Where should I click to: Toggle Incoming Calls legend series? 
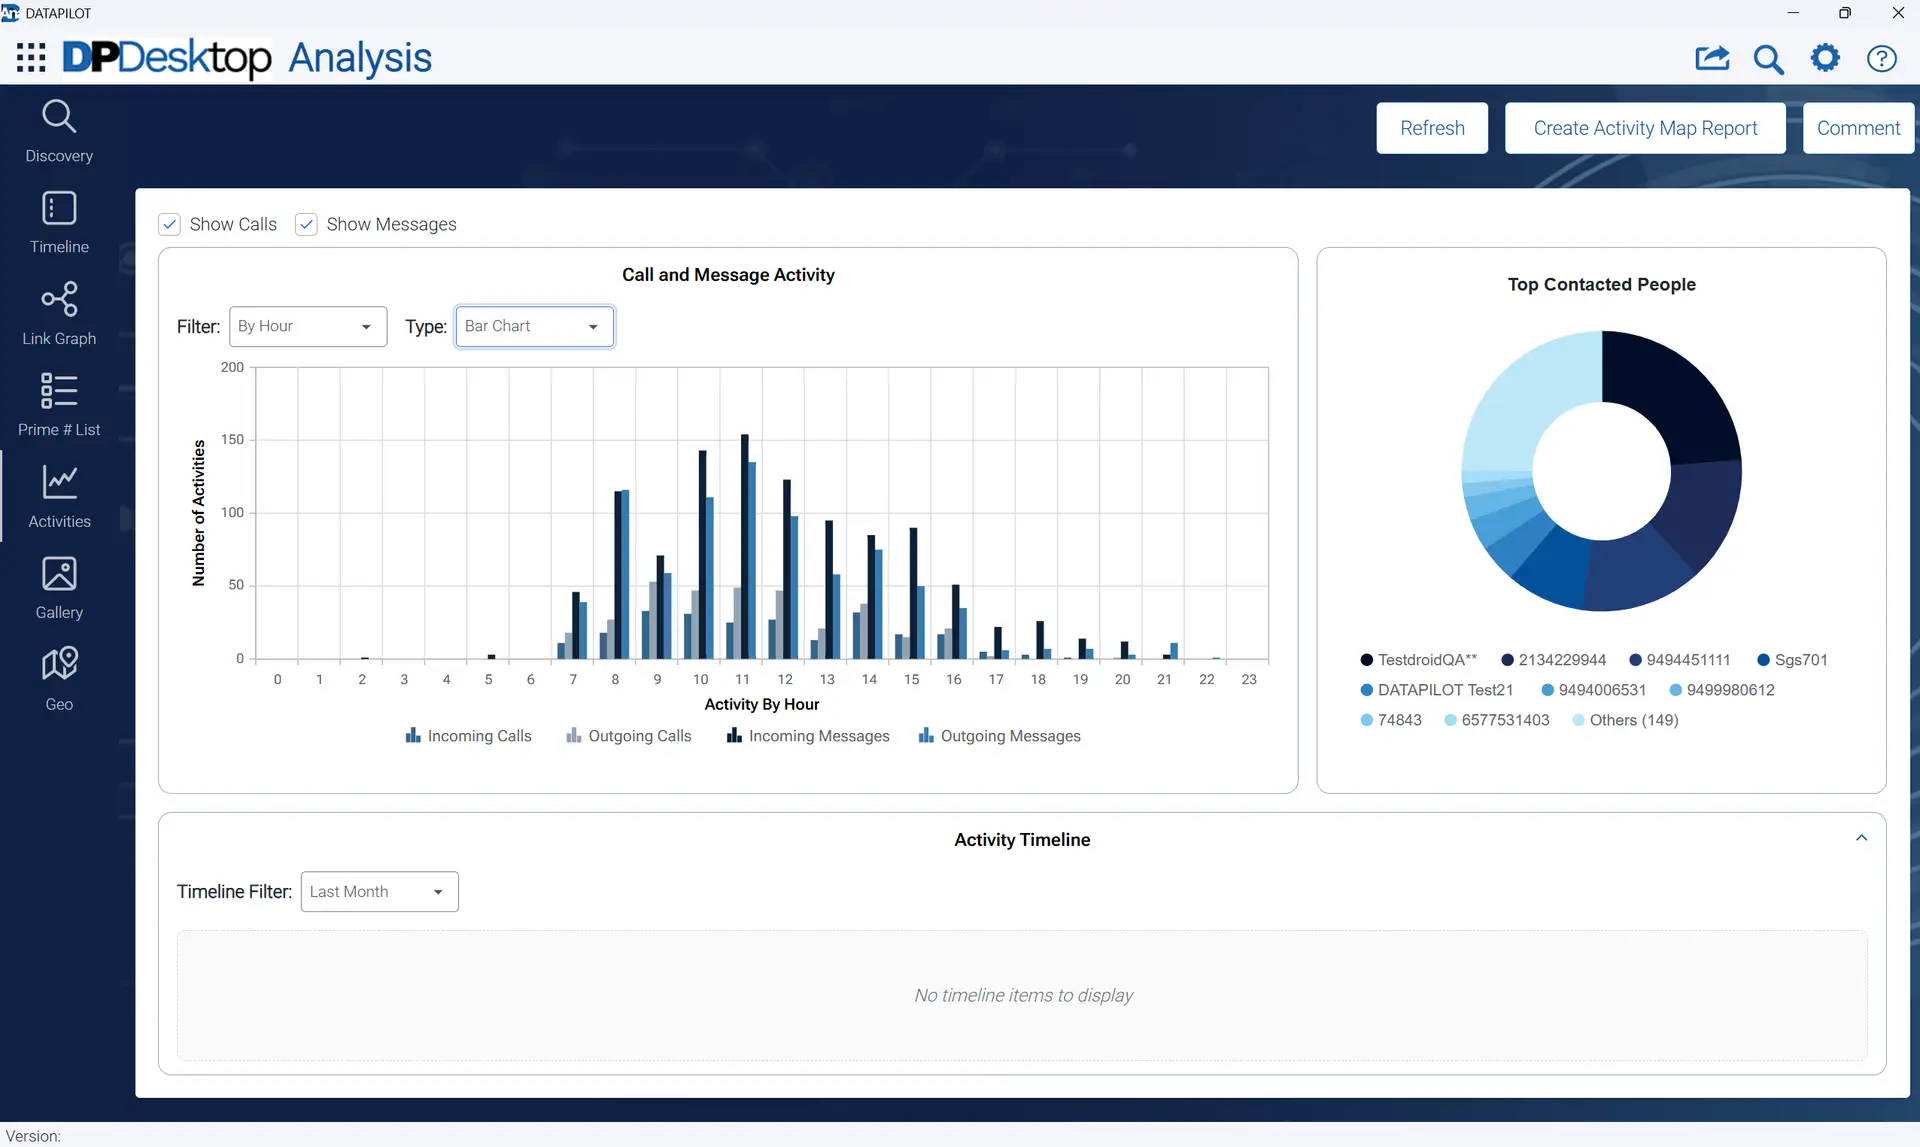(468, 736)
